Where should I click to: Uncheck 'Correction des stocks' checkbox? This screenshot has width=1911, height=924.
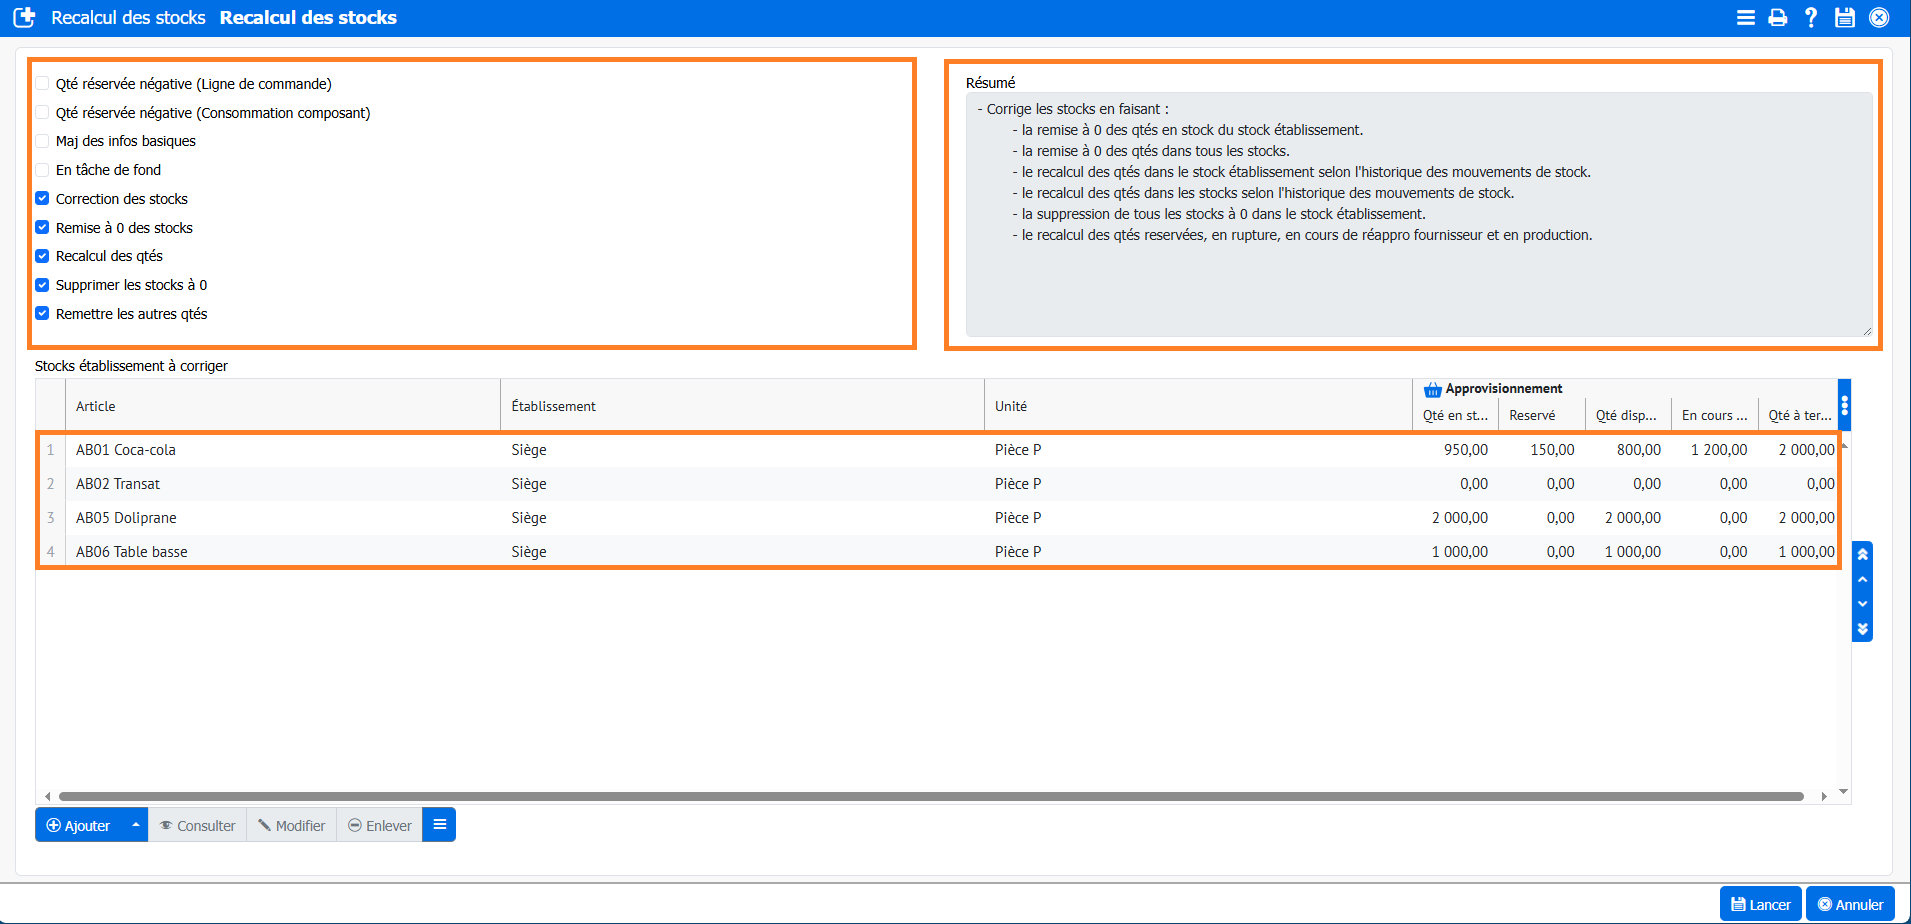pyautogui.click(x=43, y=199)
